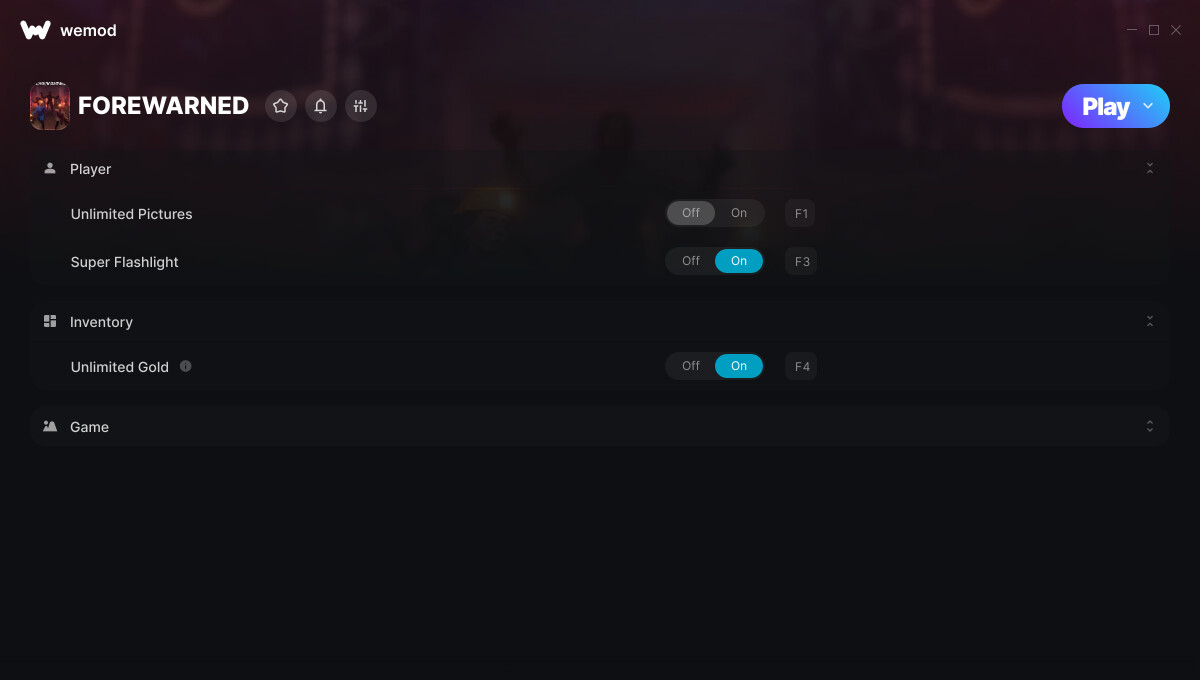
Task: Turn off Unlimited Gold
Action: [691, 366]
